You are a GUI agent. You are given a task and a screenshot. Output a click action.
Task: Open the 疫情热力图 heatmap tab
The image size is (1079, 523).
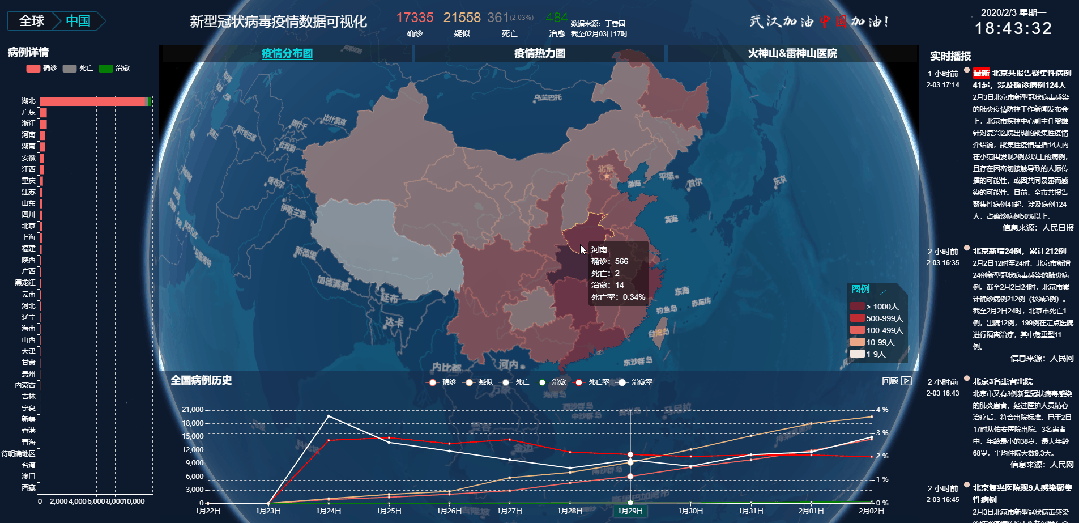540,54
